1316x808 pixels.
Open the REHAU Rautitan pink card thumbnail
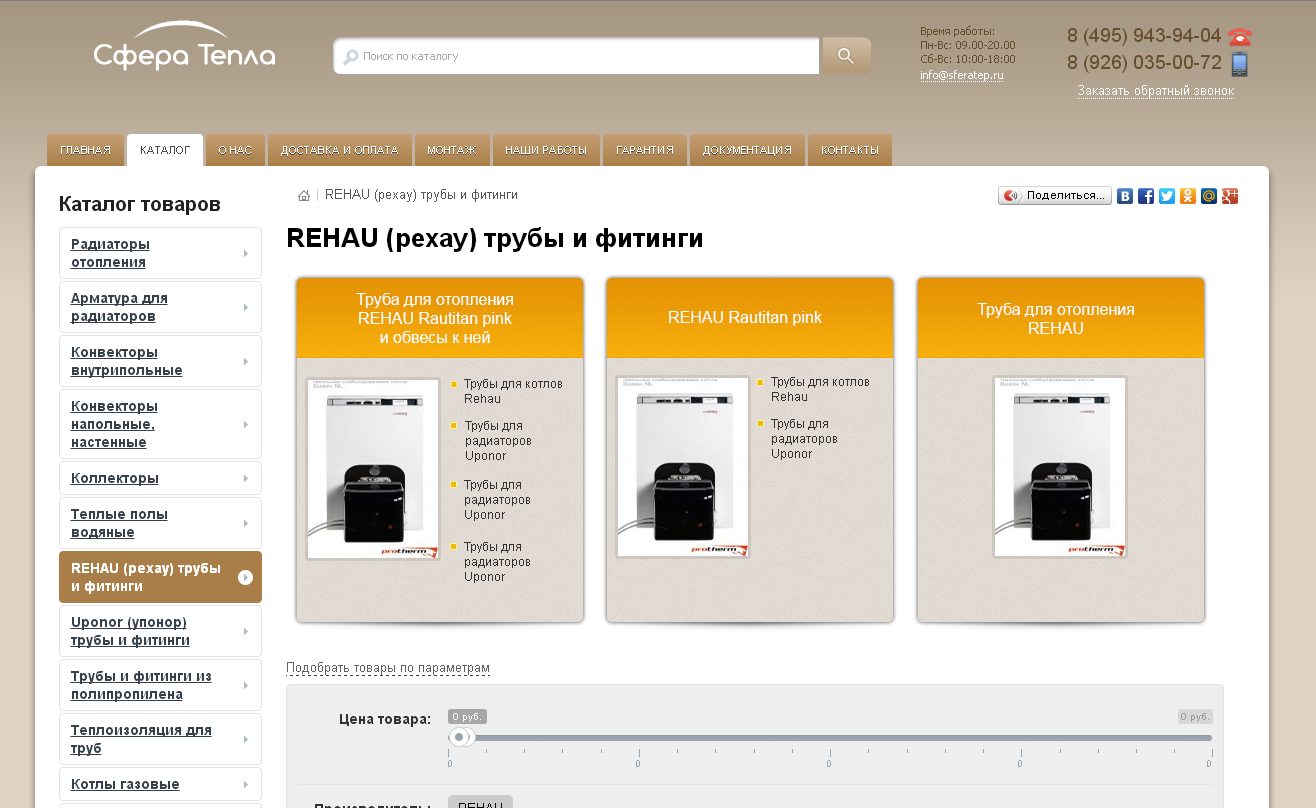tap(683, 467)
